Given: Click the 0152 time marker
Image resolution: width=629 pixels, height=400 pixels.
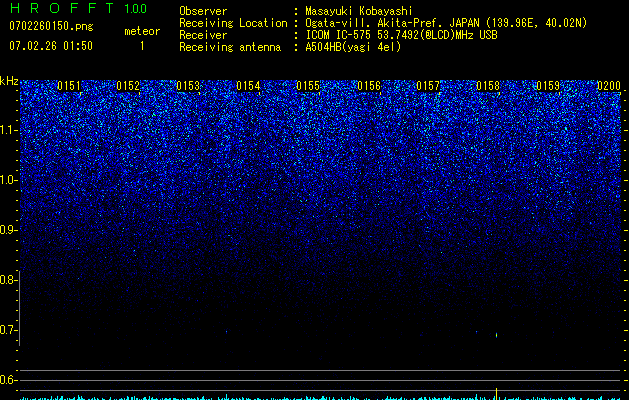Looking at the screenshot, I should pos(128,86).
